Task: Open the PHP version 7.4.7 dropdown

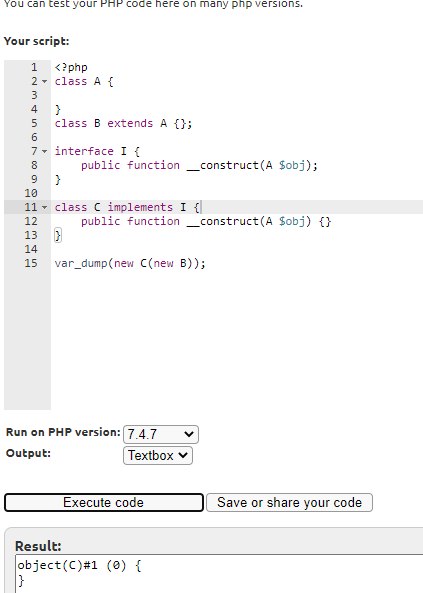Action: 161,434
